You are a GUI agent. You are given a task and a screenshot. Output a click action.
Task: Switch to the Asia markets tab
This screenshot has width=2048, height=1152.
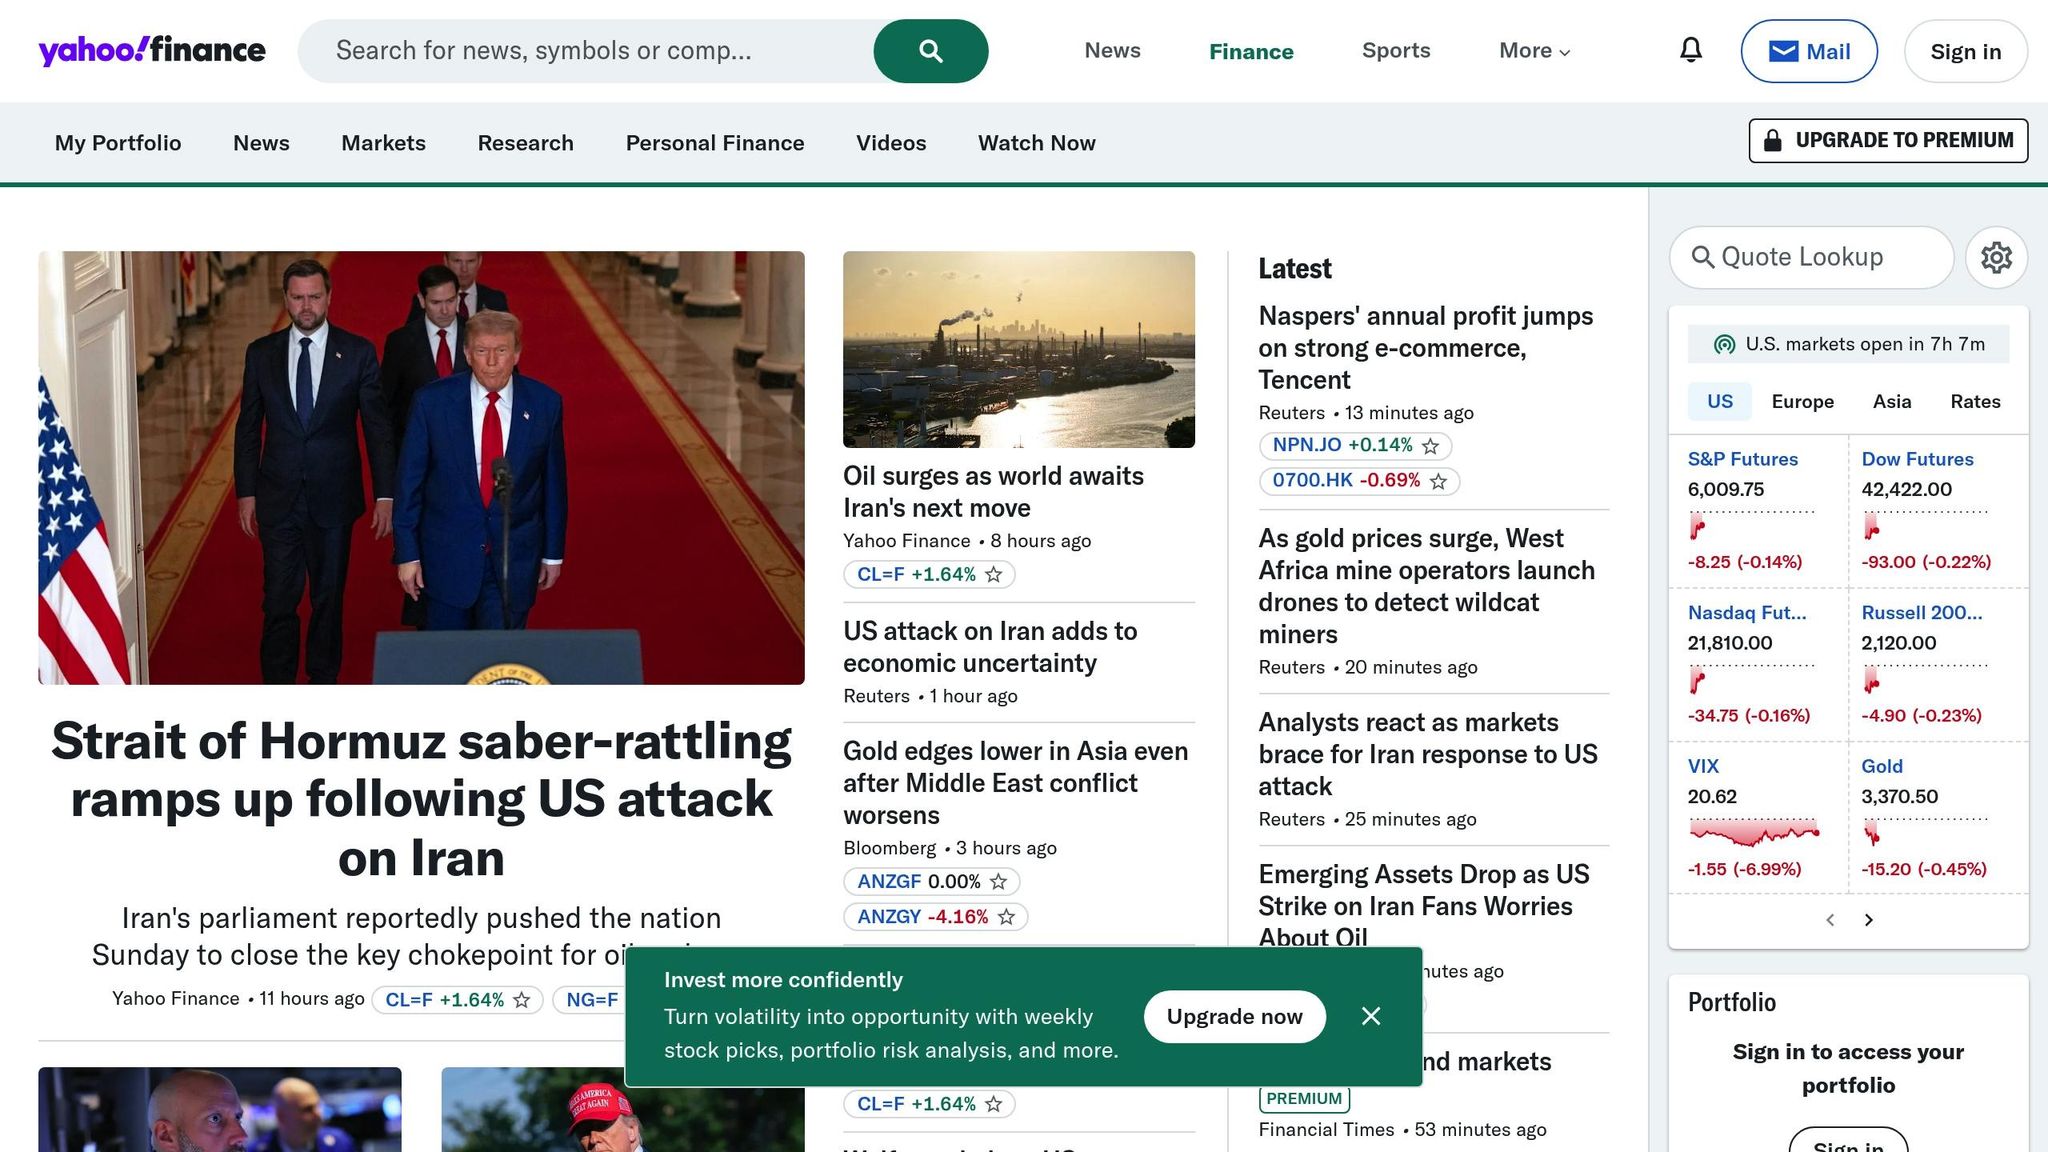1892,401
